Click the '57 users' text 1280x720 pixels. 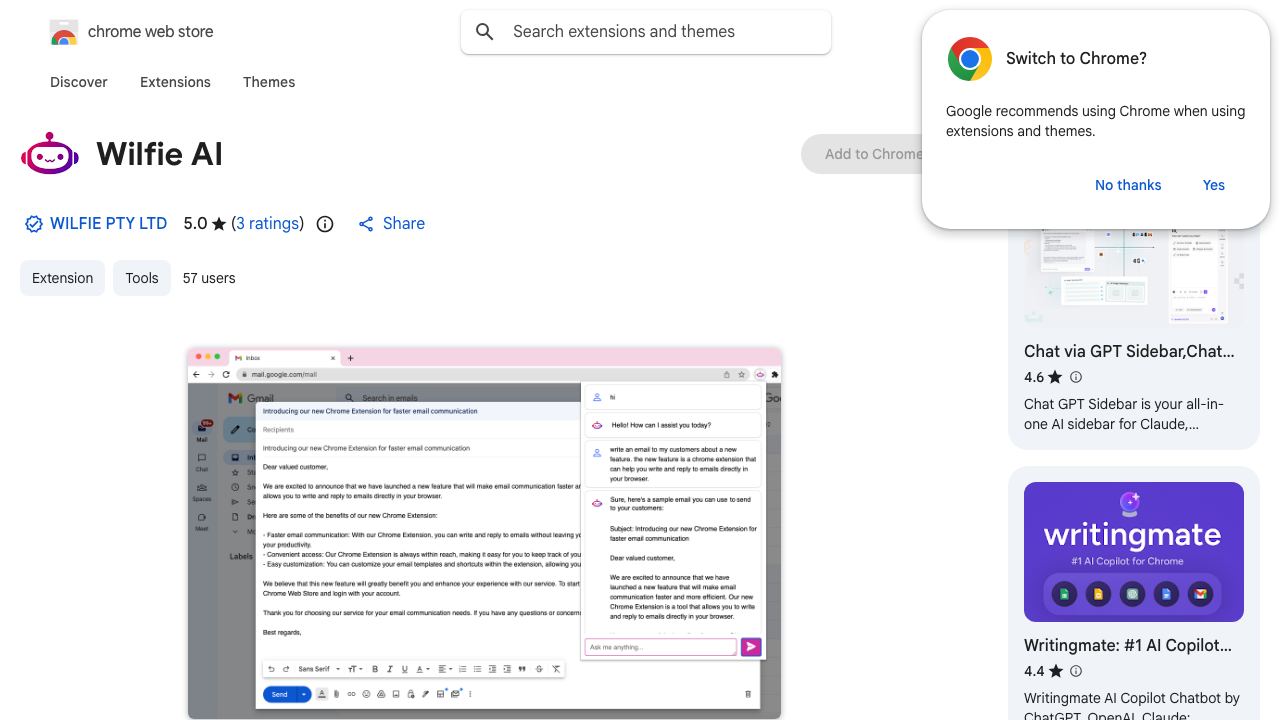[209, 278]
